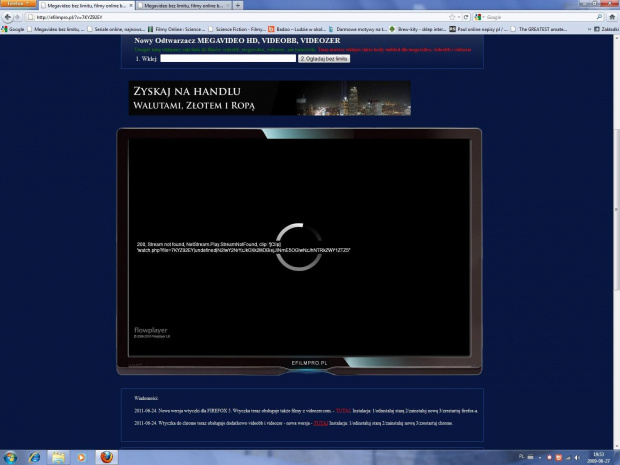Open the Megavideo bez limitu bookmark

pyautogui.click(x=56, y=29)
